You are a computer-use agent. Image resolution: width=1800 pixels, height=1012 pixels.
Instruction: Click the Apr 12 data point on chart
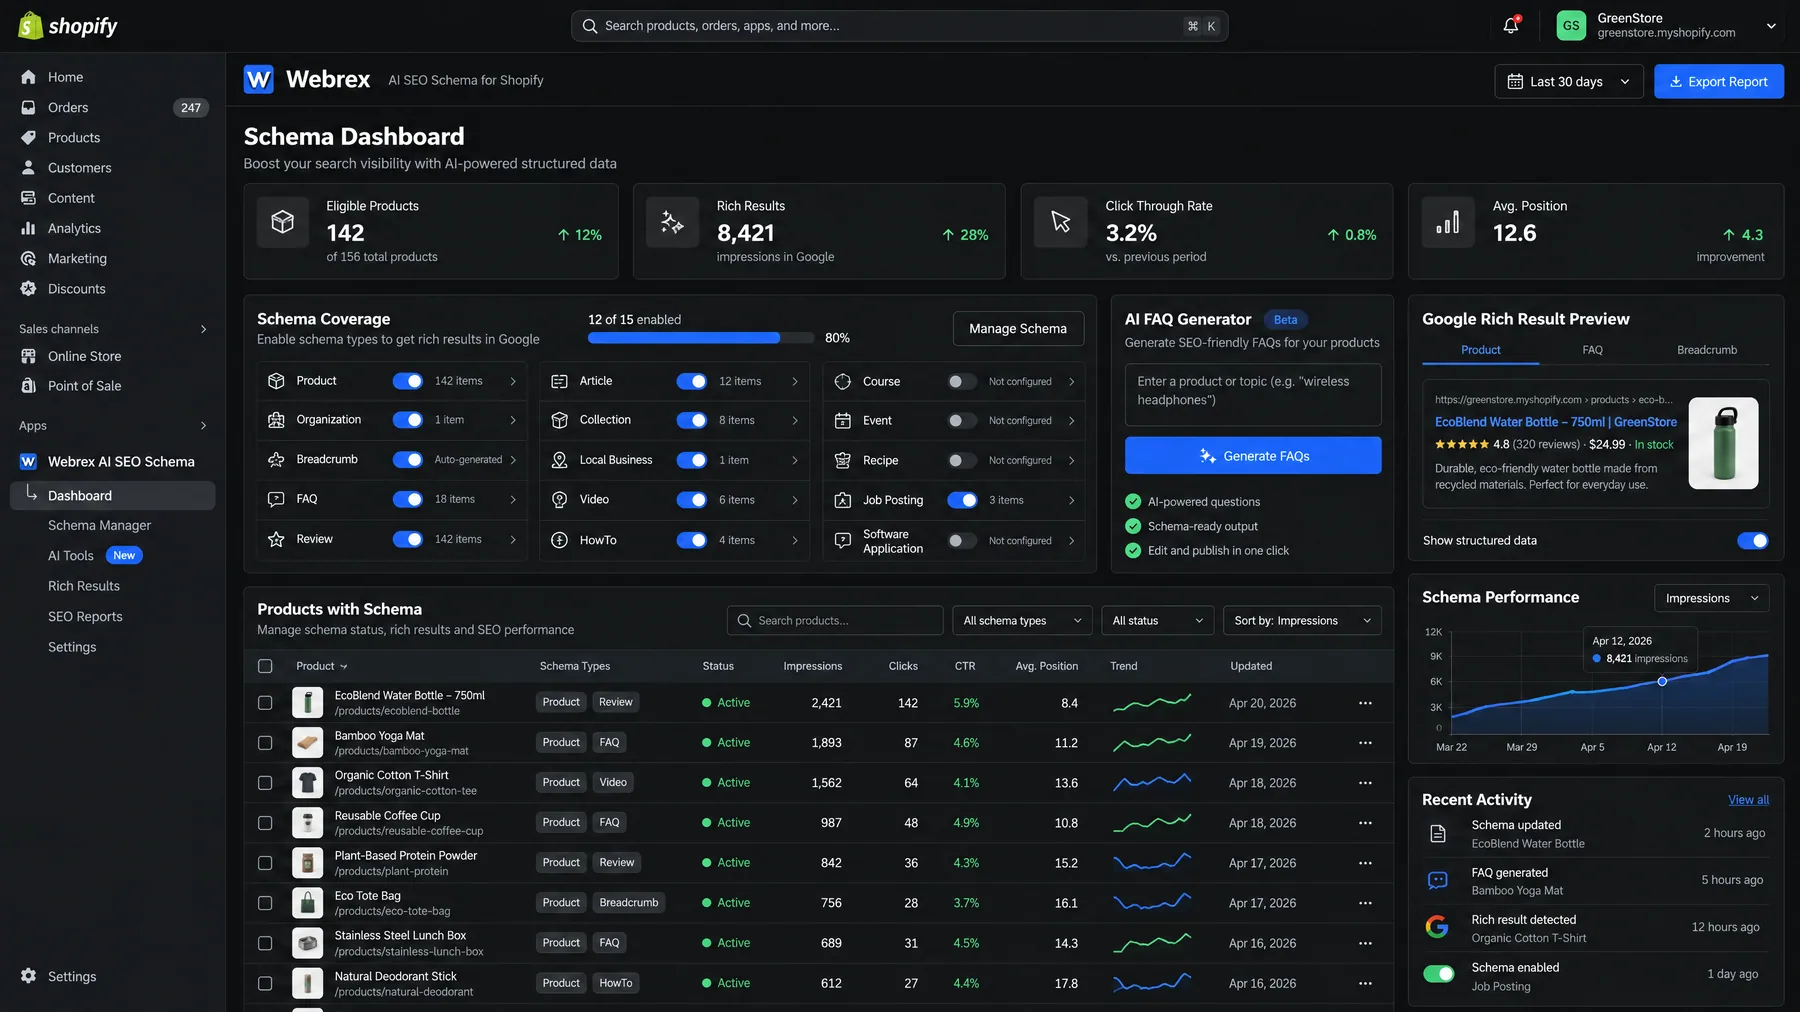pyautogui.click(x=1662, y=681)
